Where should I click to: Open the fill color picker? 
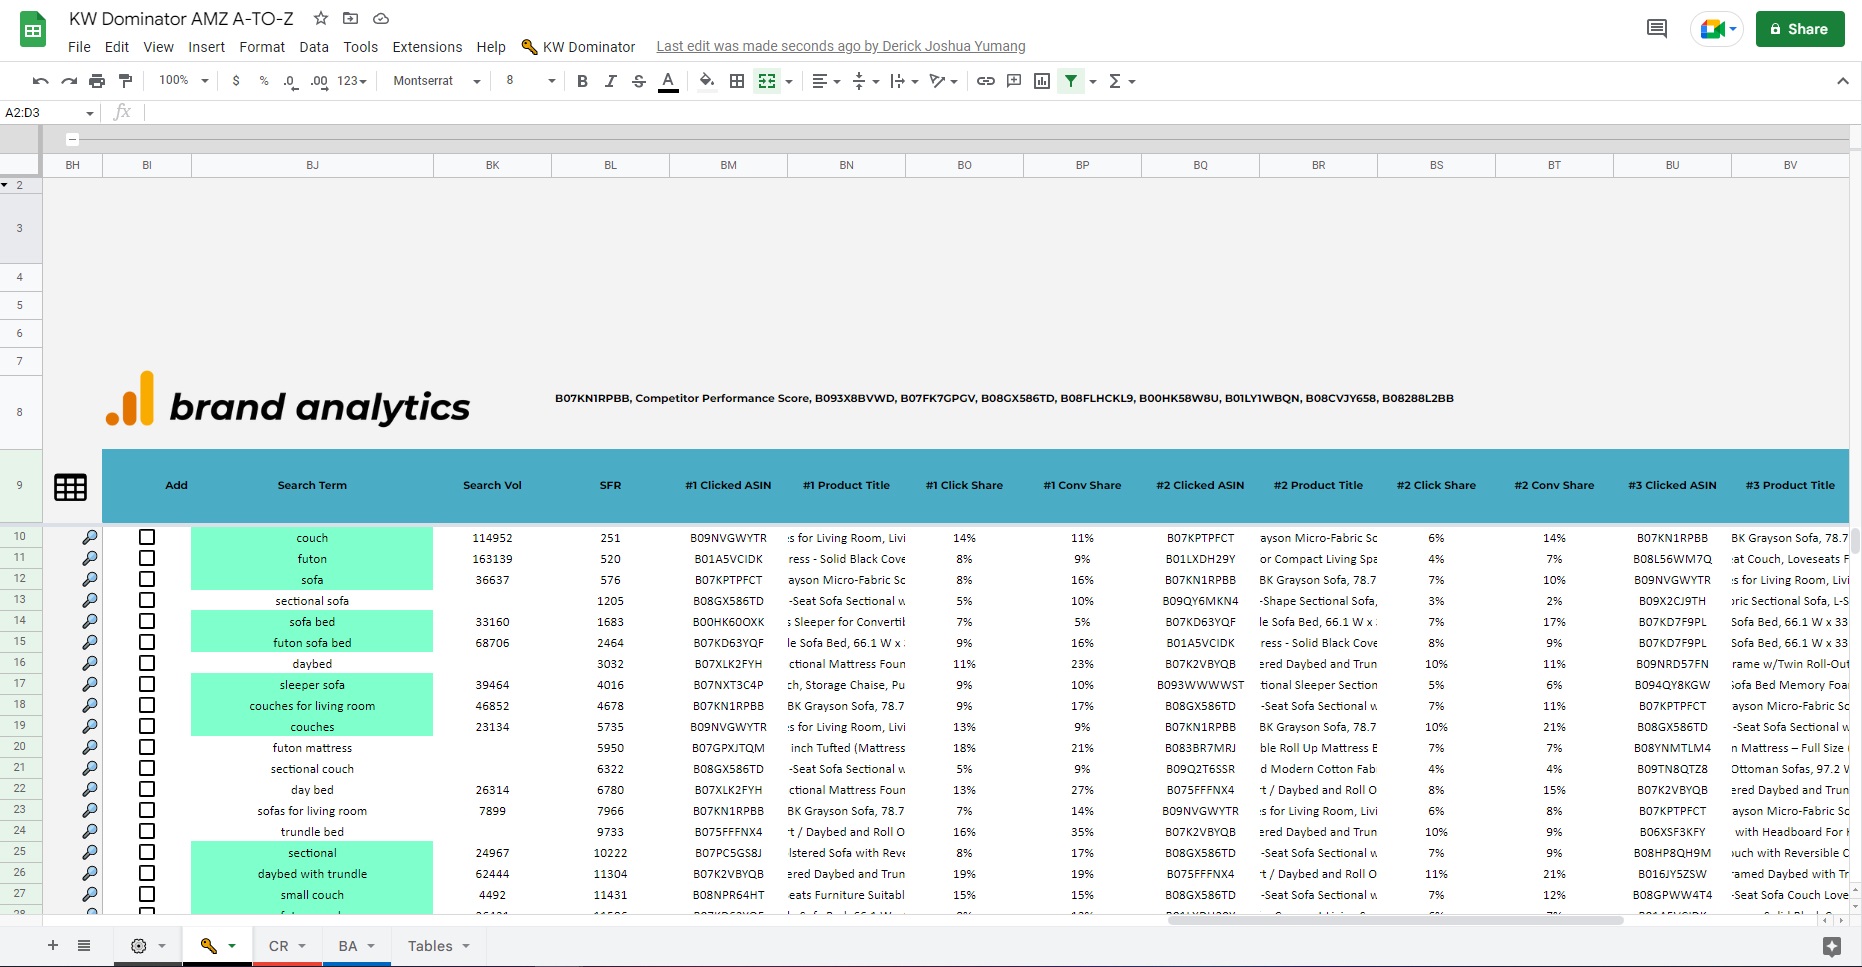coord(707,81)
